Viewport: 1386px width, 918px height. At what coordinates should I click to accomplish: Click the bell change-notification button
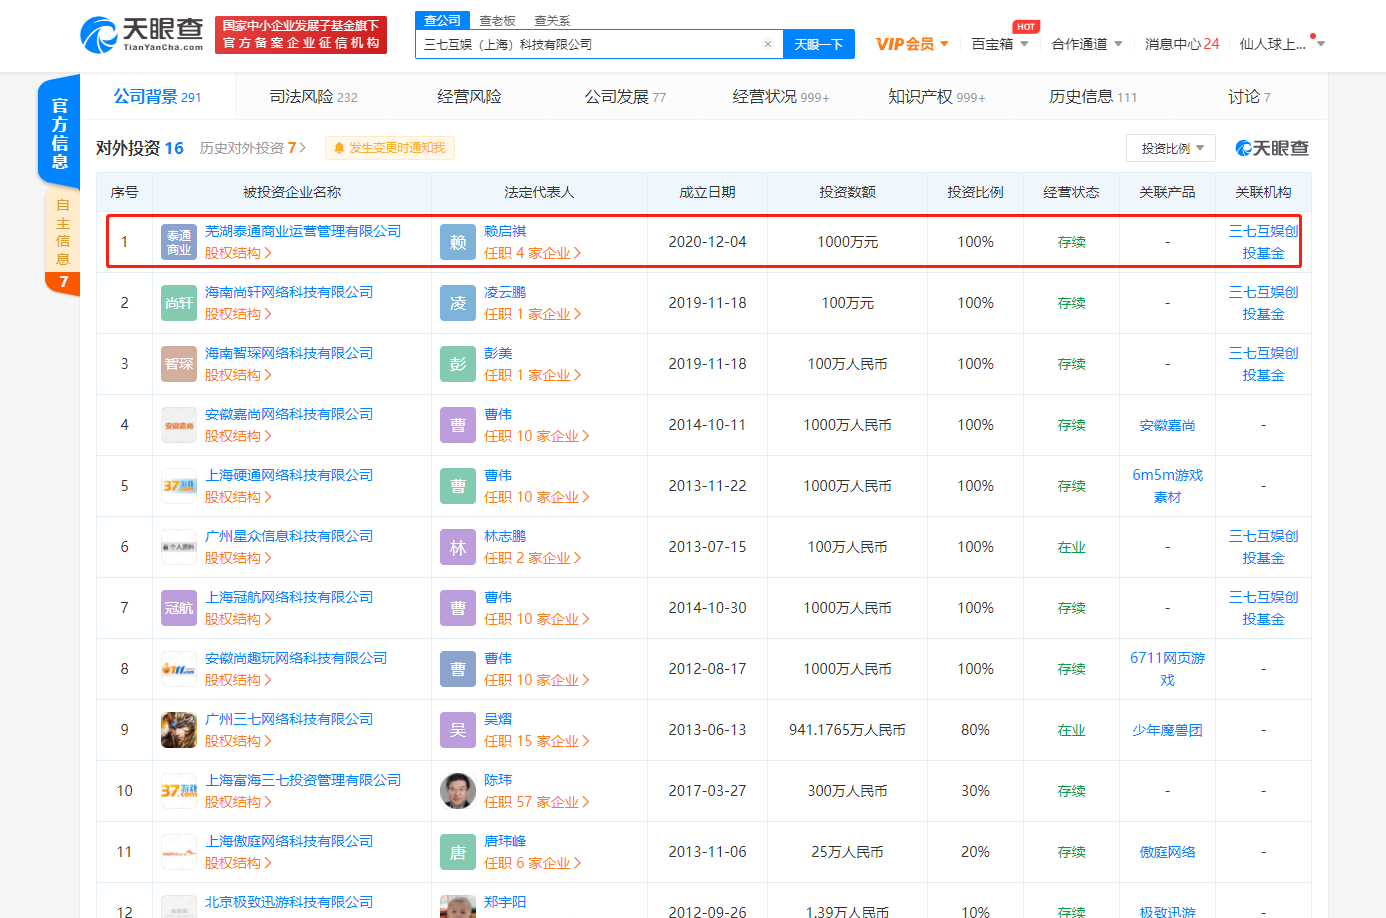coord(389,148)
